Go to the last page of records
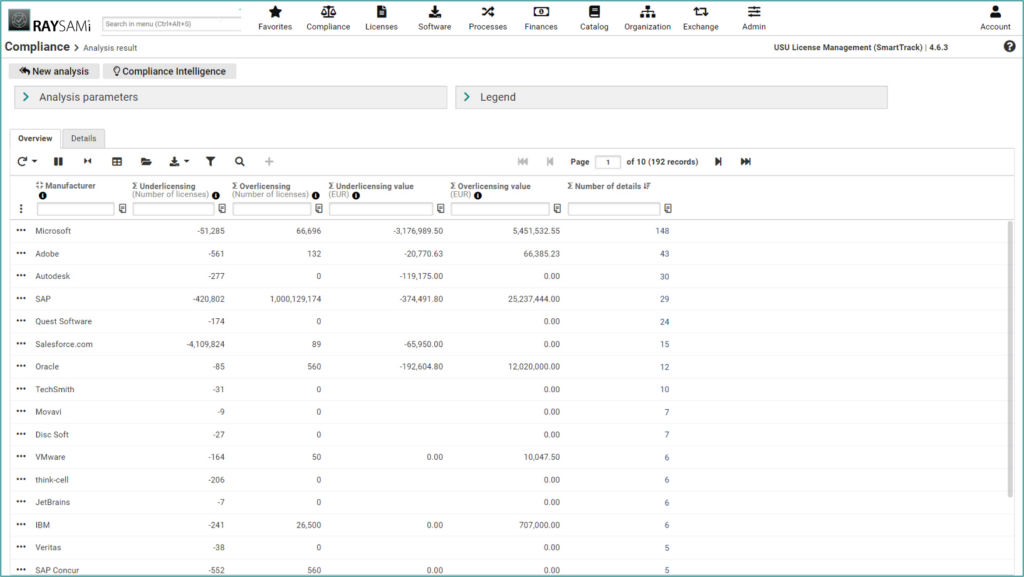The height and width of the screenshot is (577, 1024). (746, 162)
